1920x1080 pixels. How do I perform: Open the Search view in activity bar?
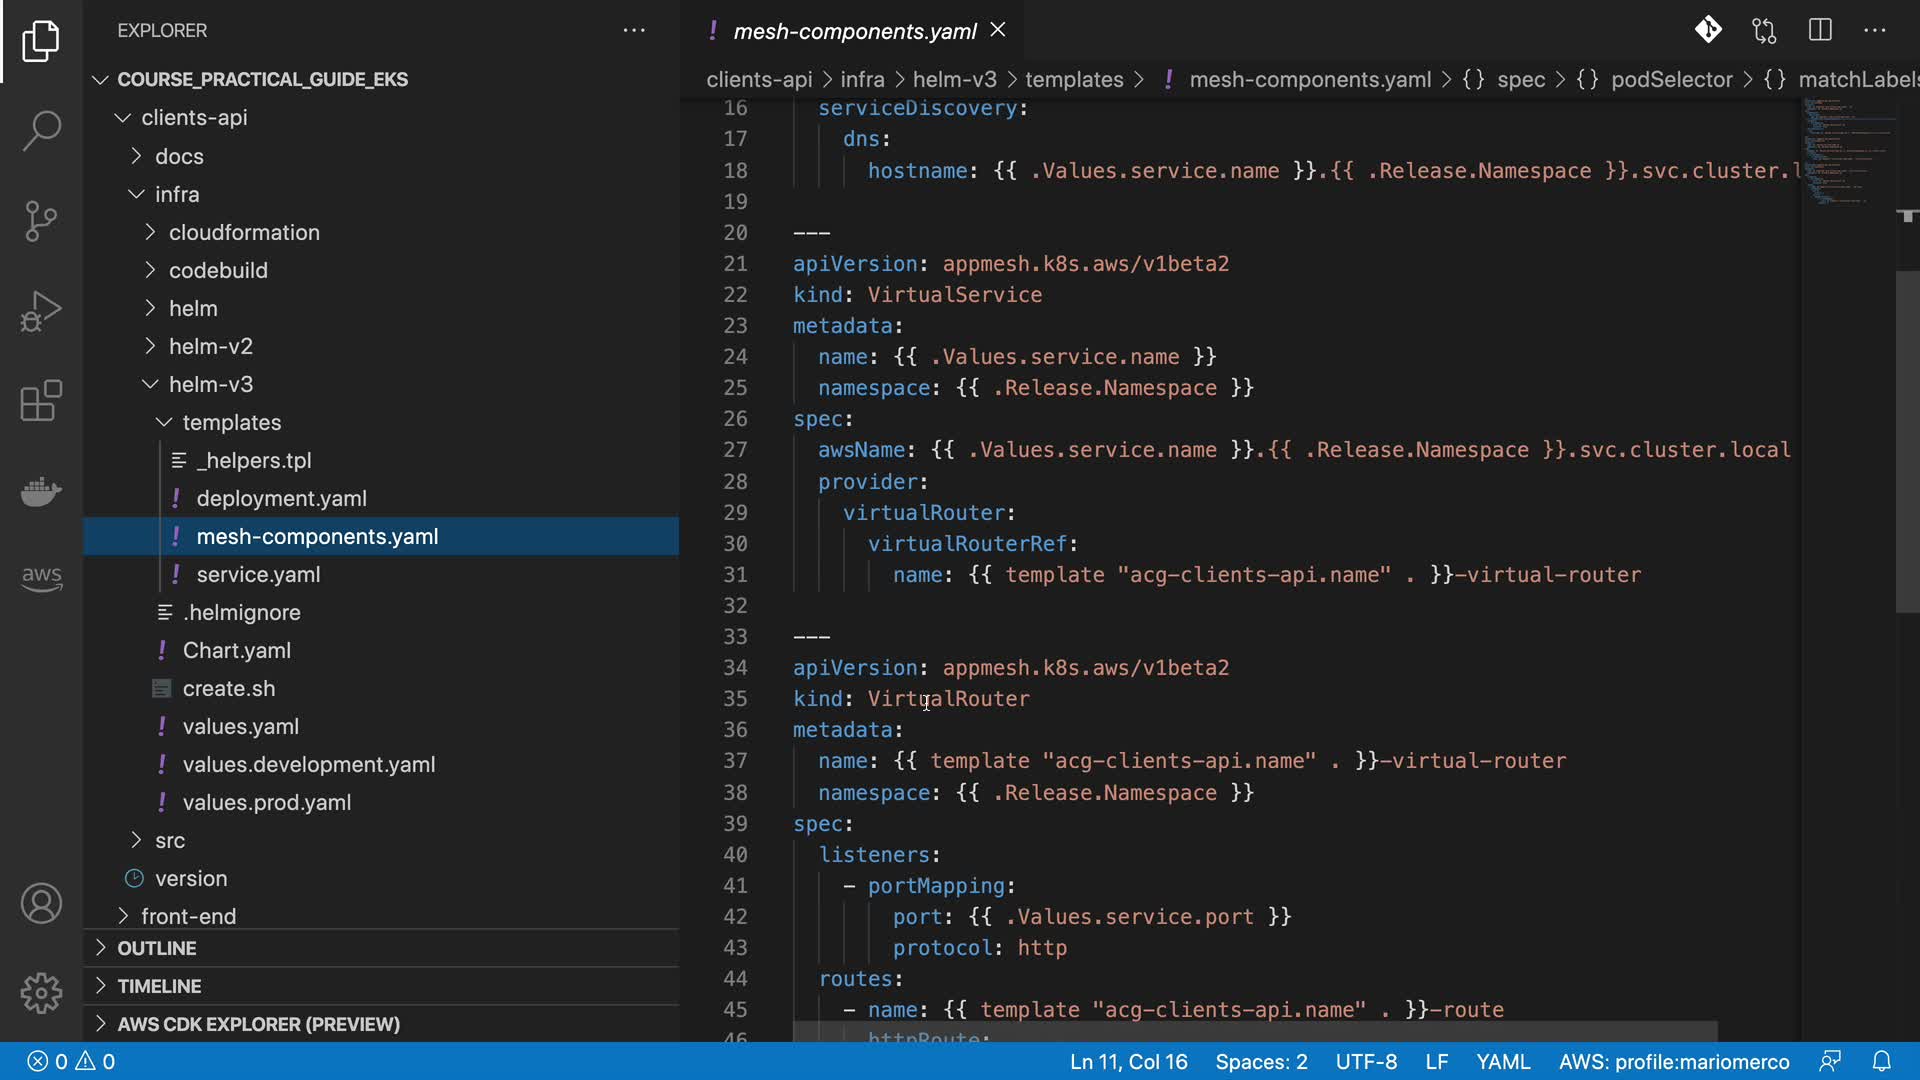pyautogui.click(x=41, y=130)
